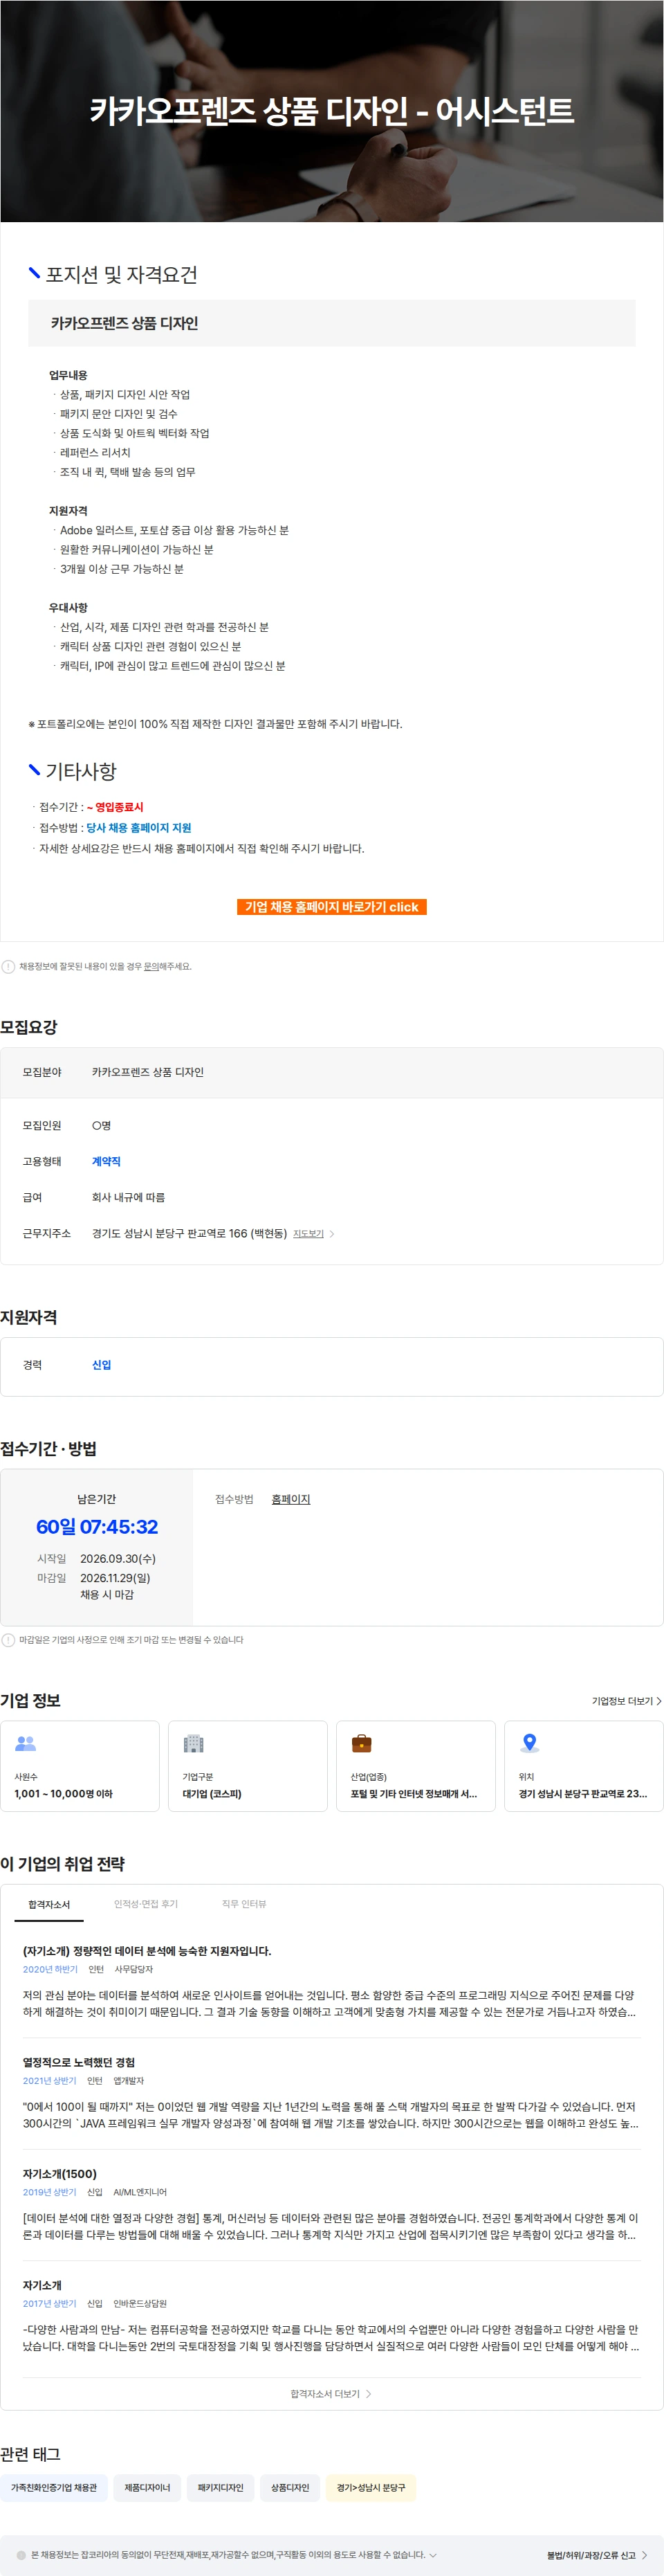Click the 사원수 1,001 ~ 10,000명 이하 card
Screen dimensions: 664x2576
[80, 1765]
